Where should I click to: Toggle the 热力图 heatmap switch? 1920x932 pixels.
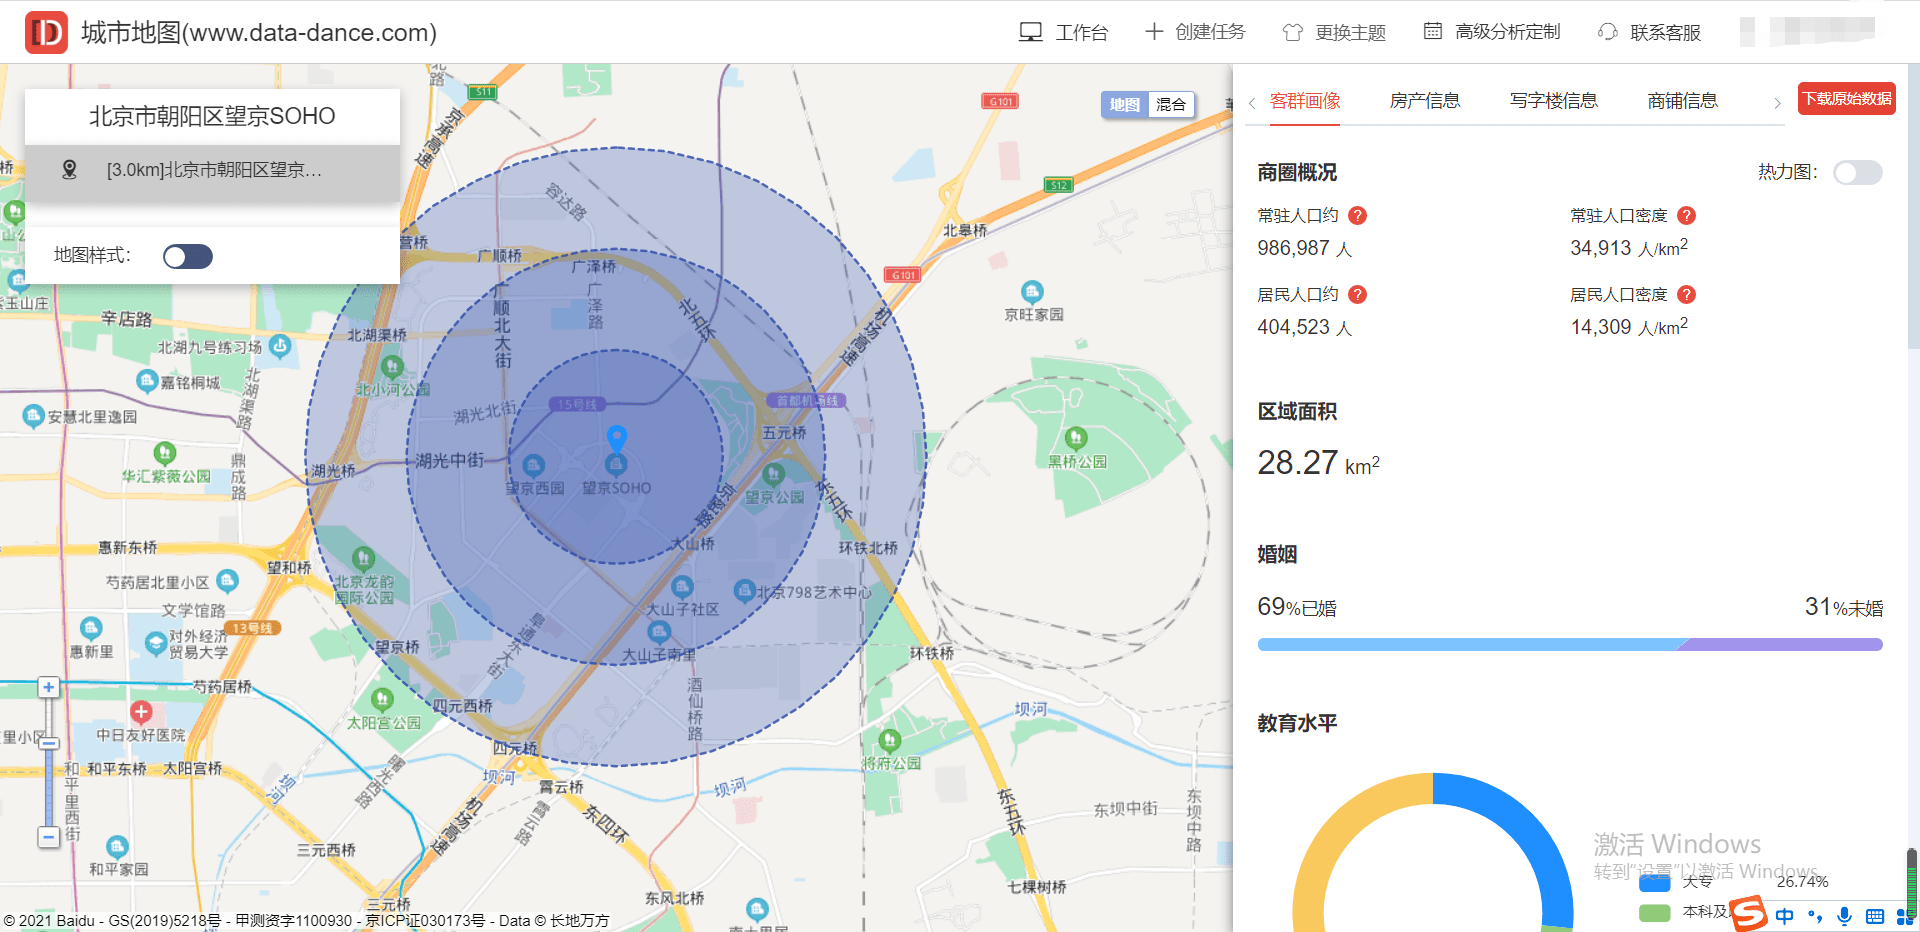[x=1858, y=173]
